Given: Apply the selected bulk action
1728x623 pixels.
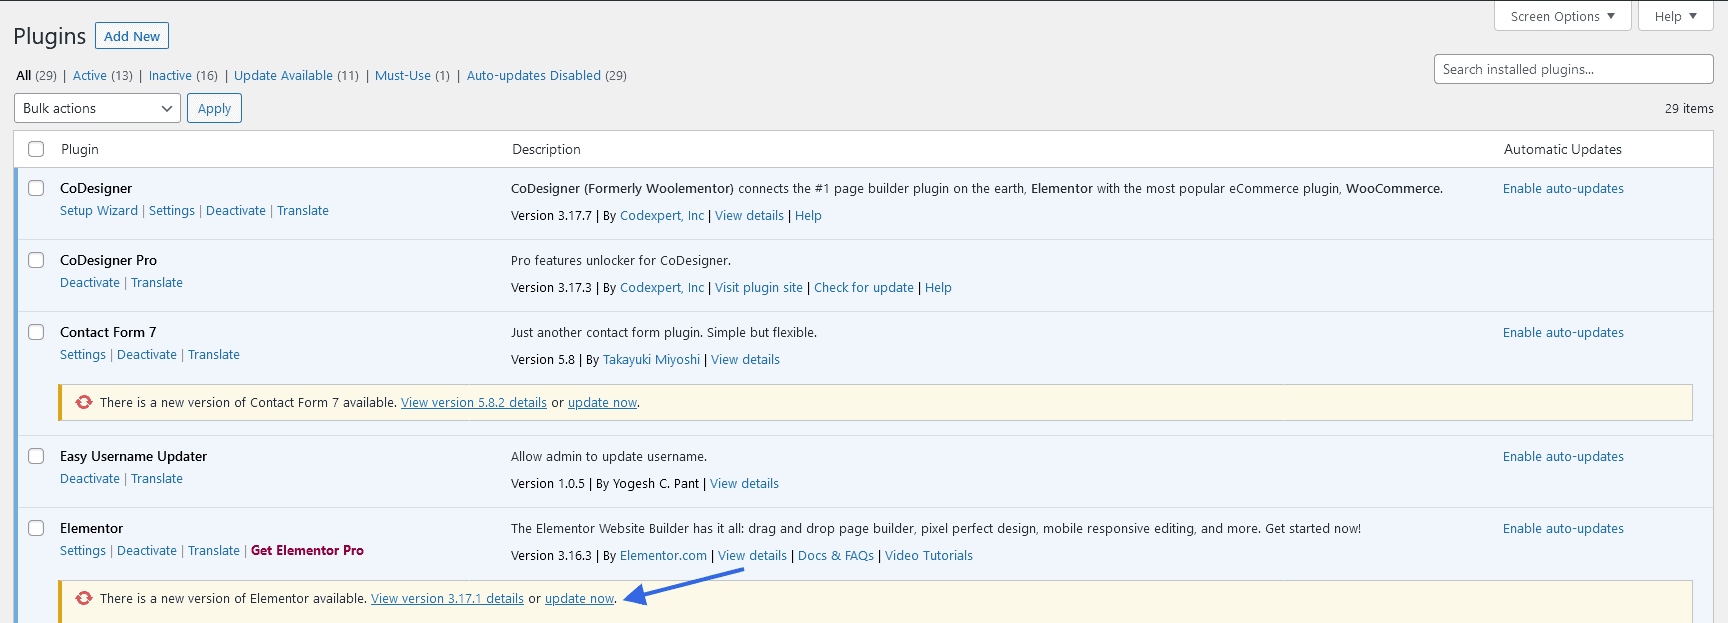Looking at the screenshot, I should click(214, 108).
